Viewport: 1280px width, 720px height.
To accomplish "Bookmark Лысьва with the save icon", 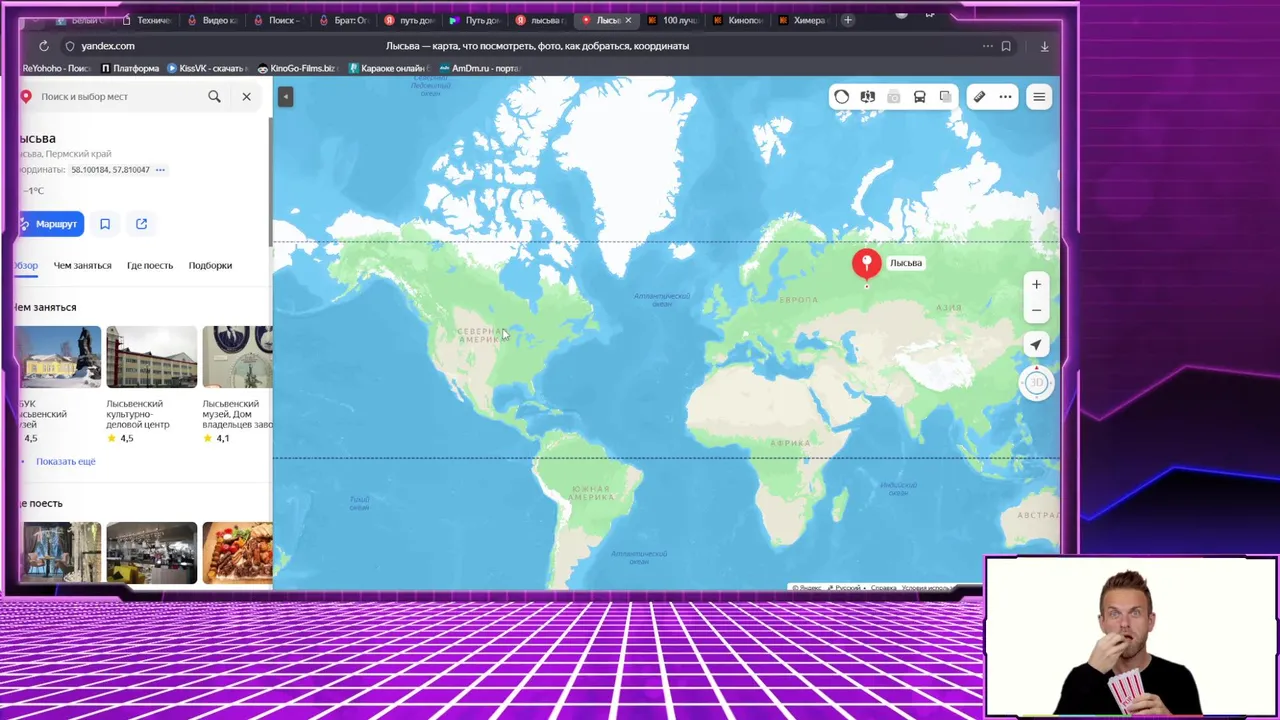I will pos(105,224).
